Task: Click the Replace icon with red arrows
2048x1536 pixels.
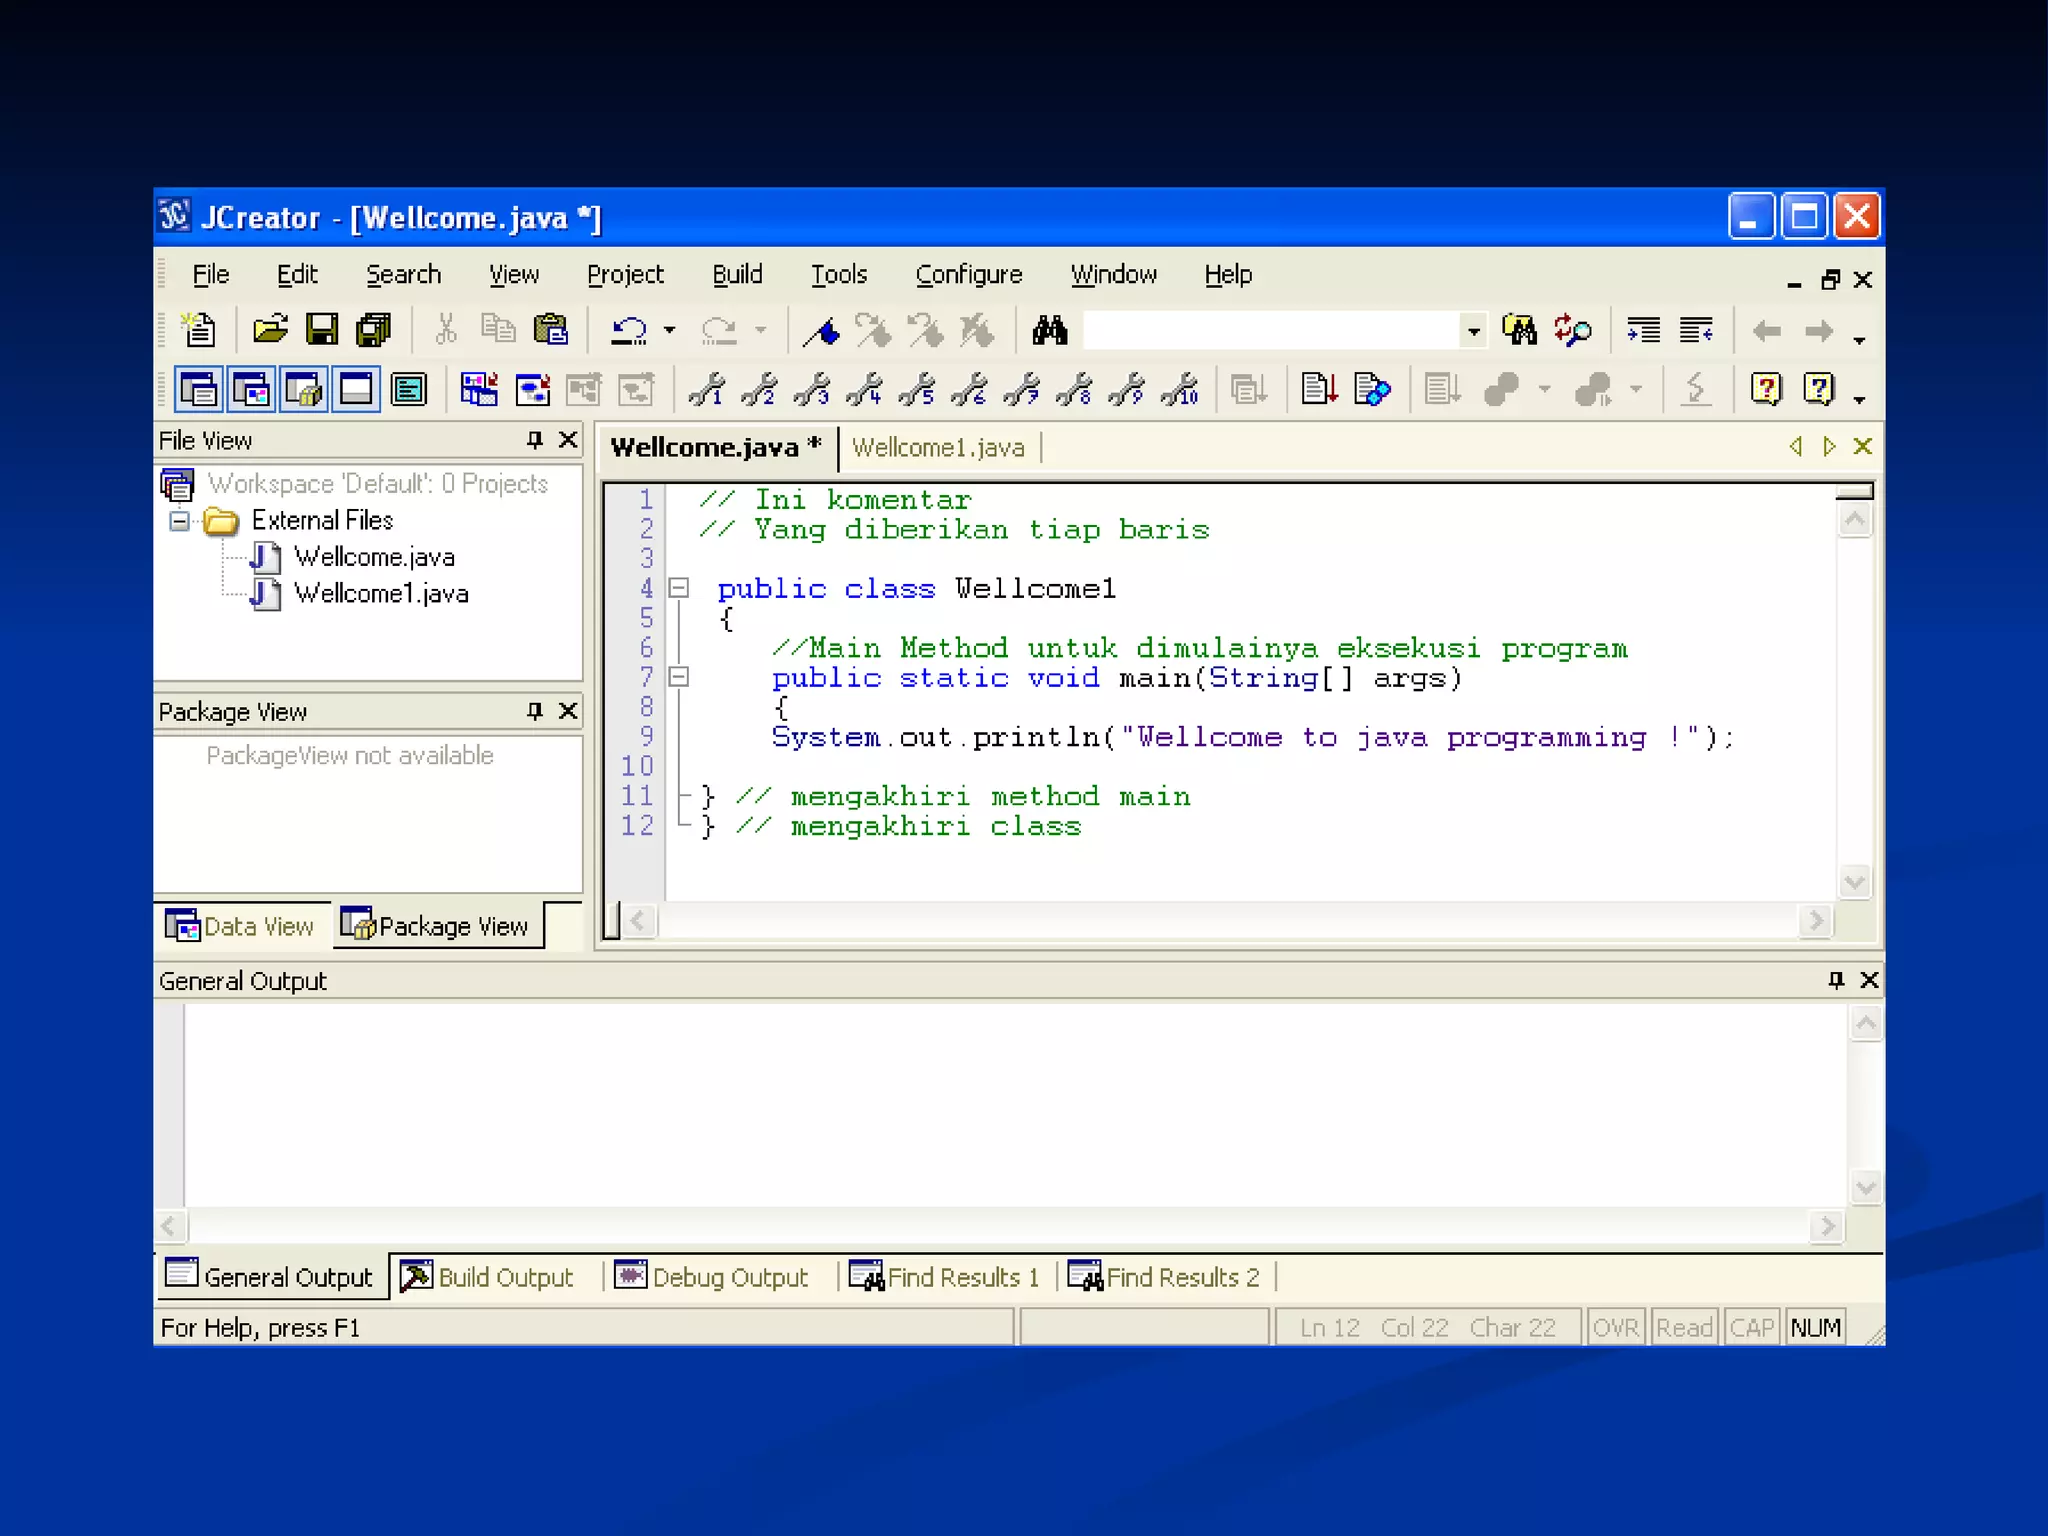Action: (1572, 330)
